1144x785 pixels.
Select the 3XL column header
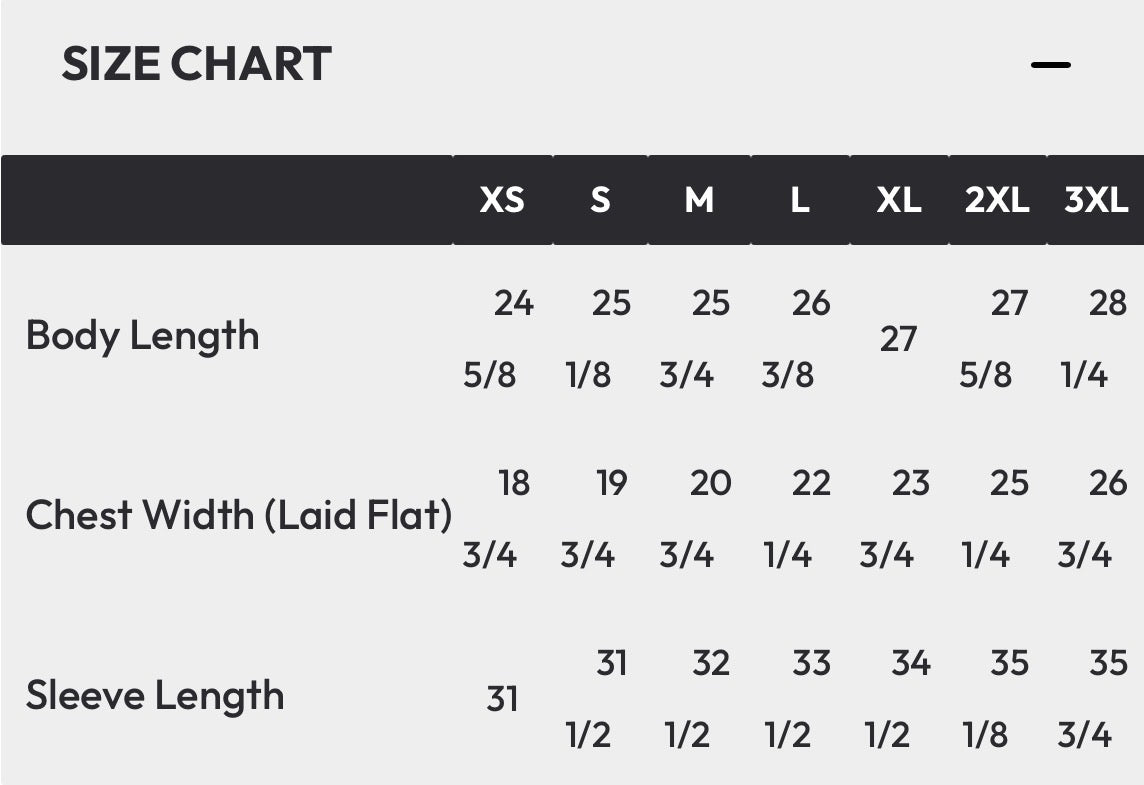click(x=1096, y=200)
